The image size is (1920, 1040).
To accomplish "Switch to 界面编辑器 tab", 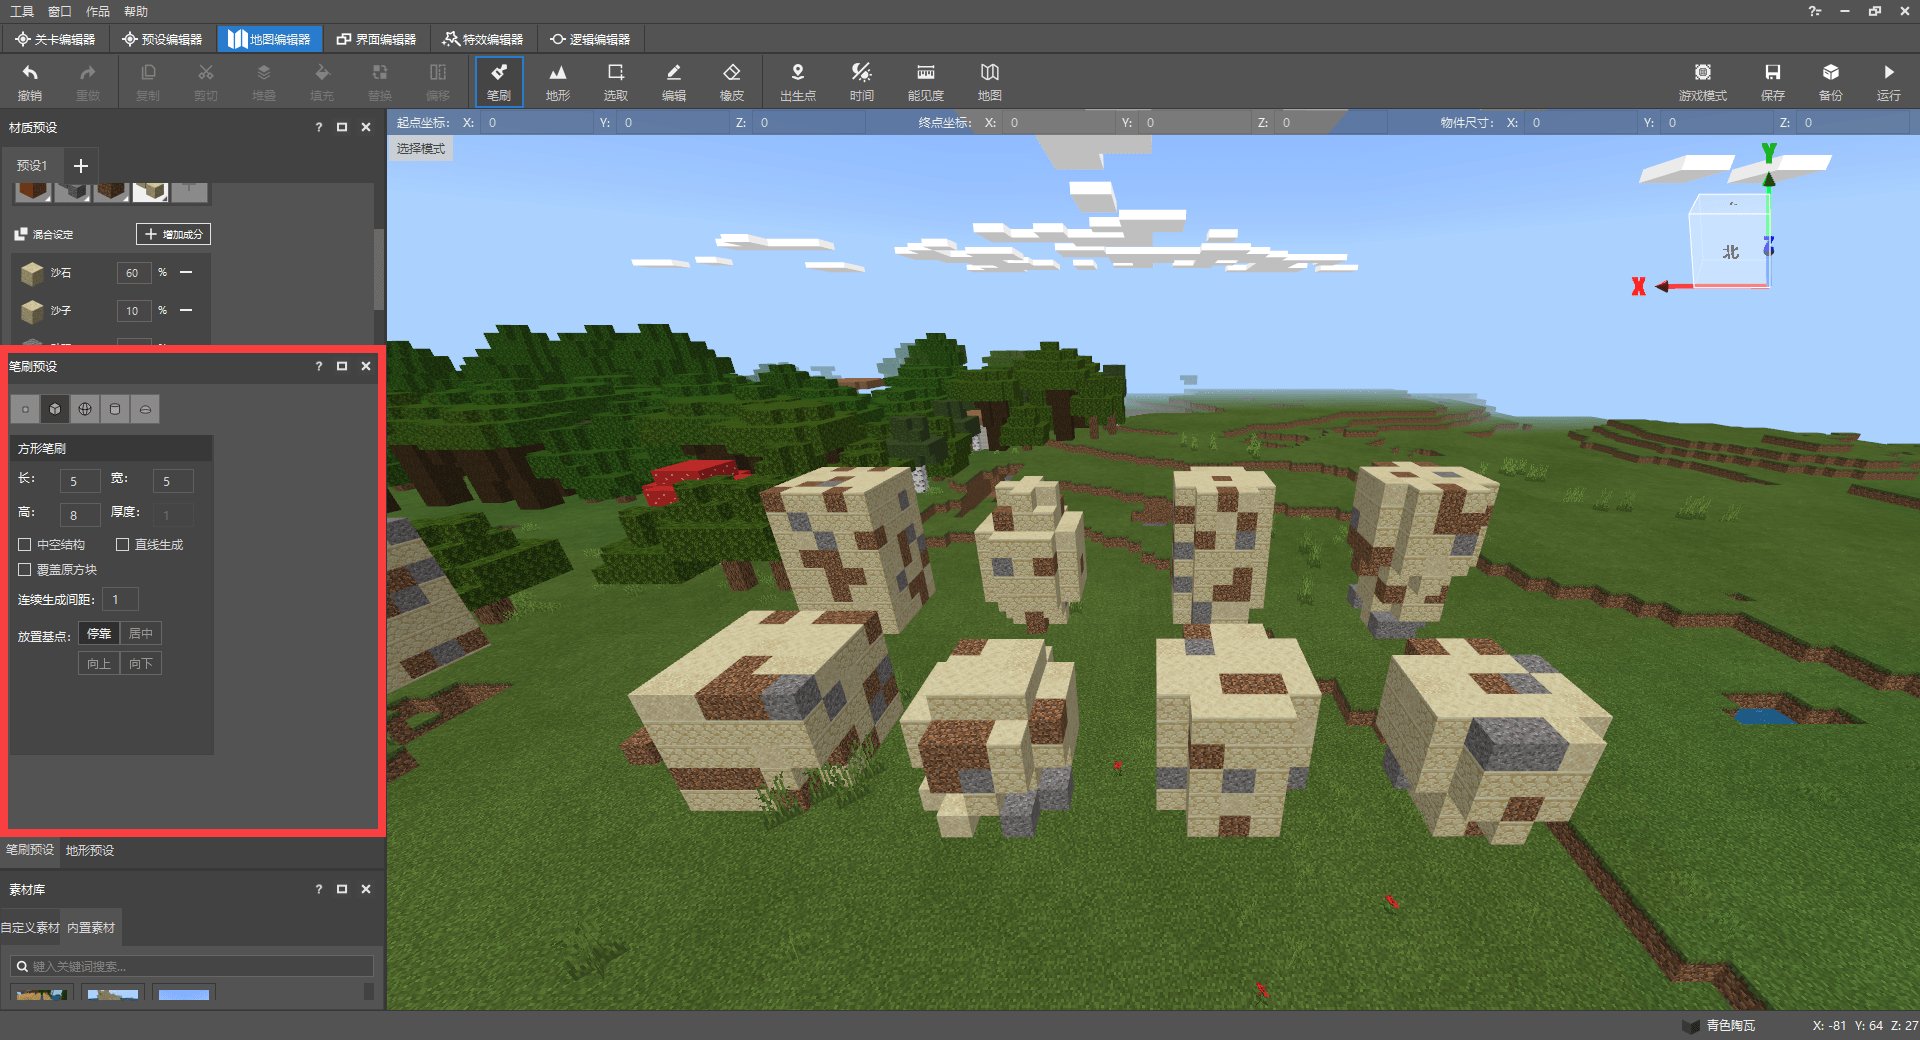I will click(376, 39).
